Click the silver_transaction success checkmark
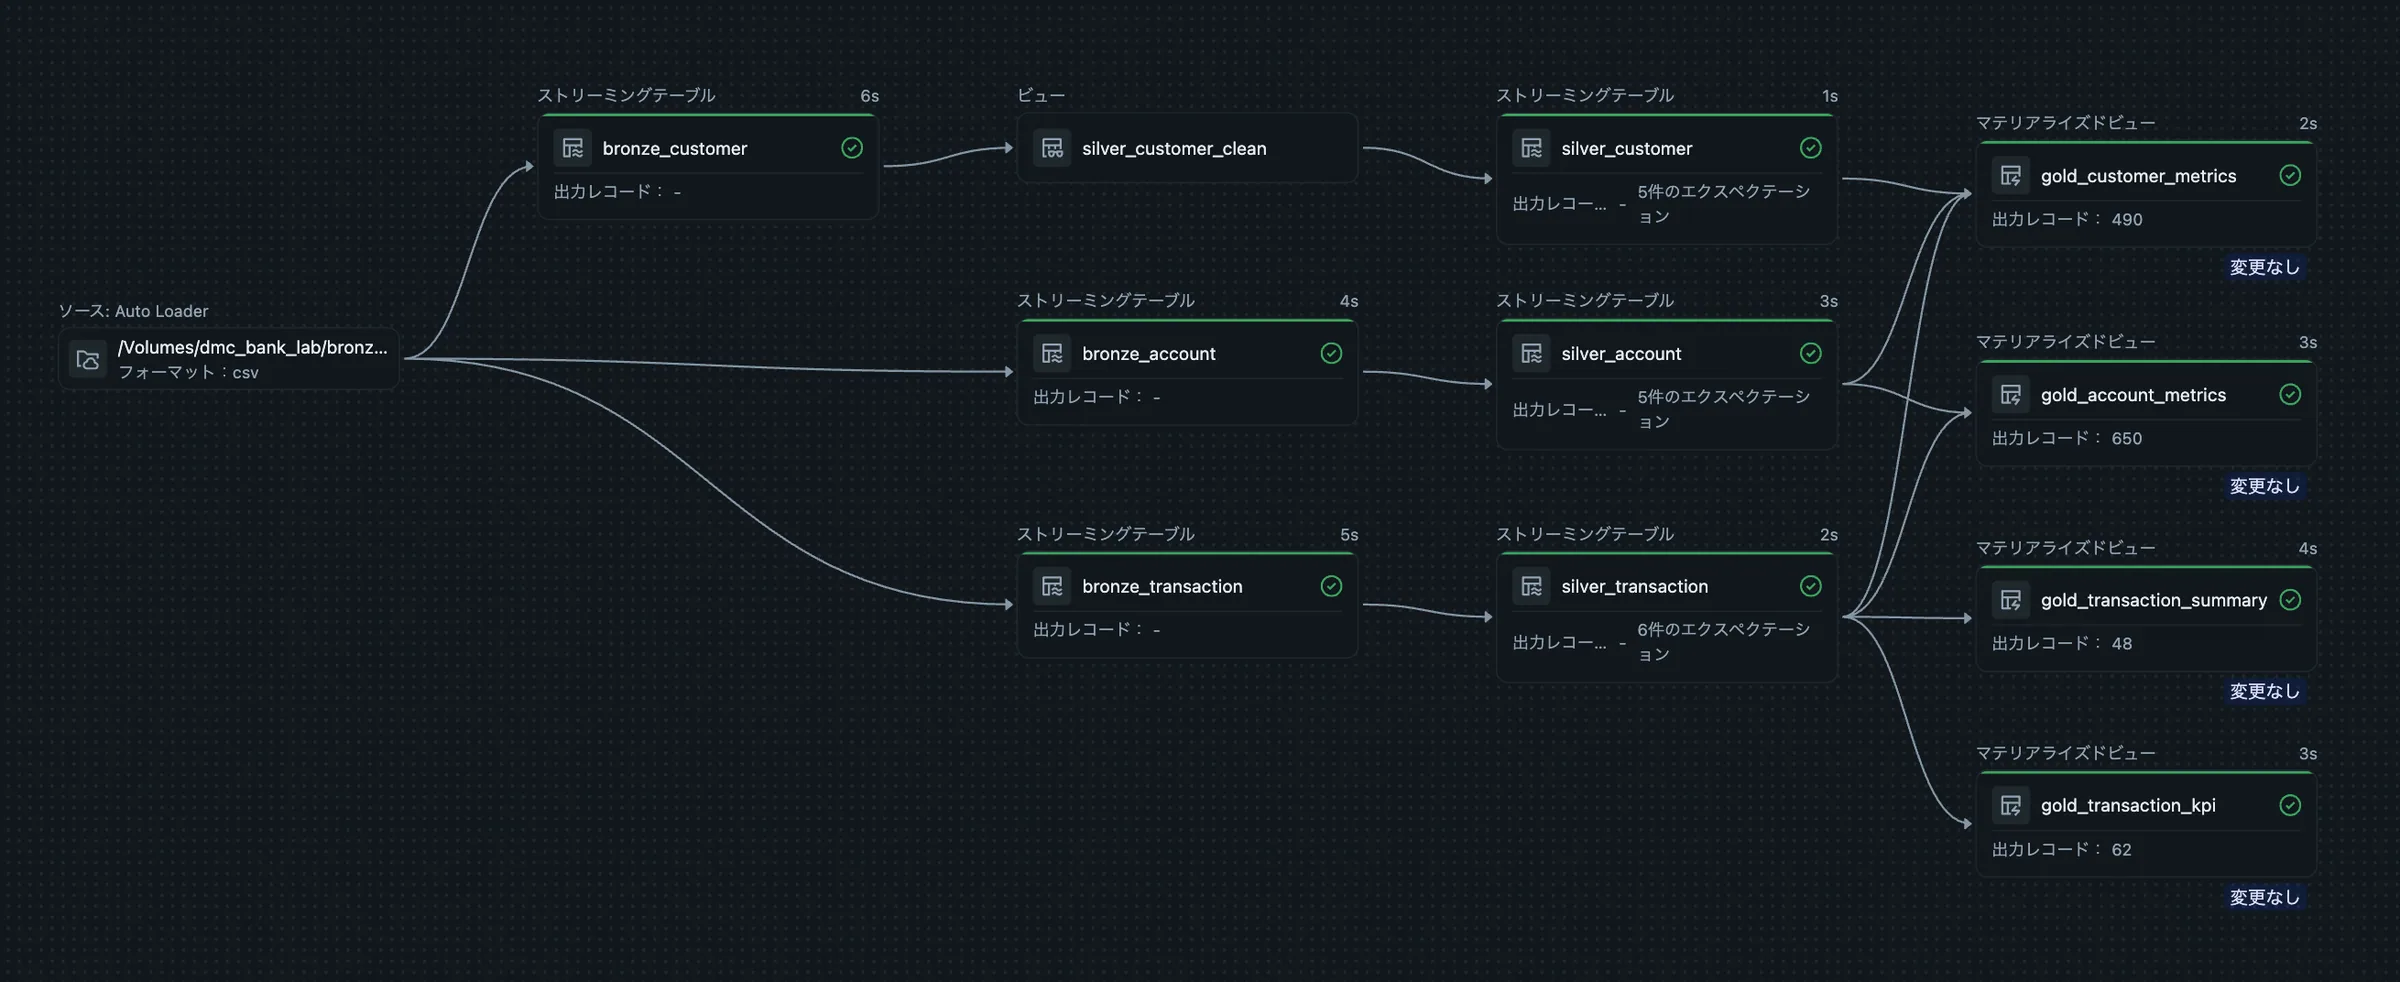 [x=1811, y=586]
